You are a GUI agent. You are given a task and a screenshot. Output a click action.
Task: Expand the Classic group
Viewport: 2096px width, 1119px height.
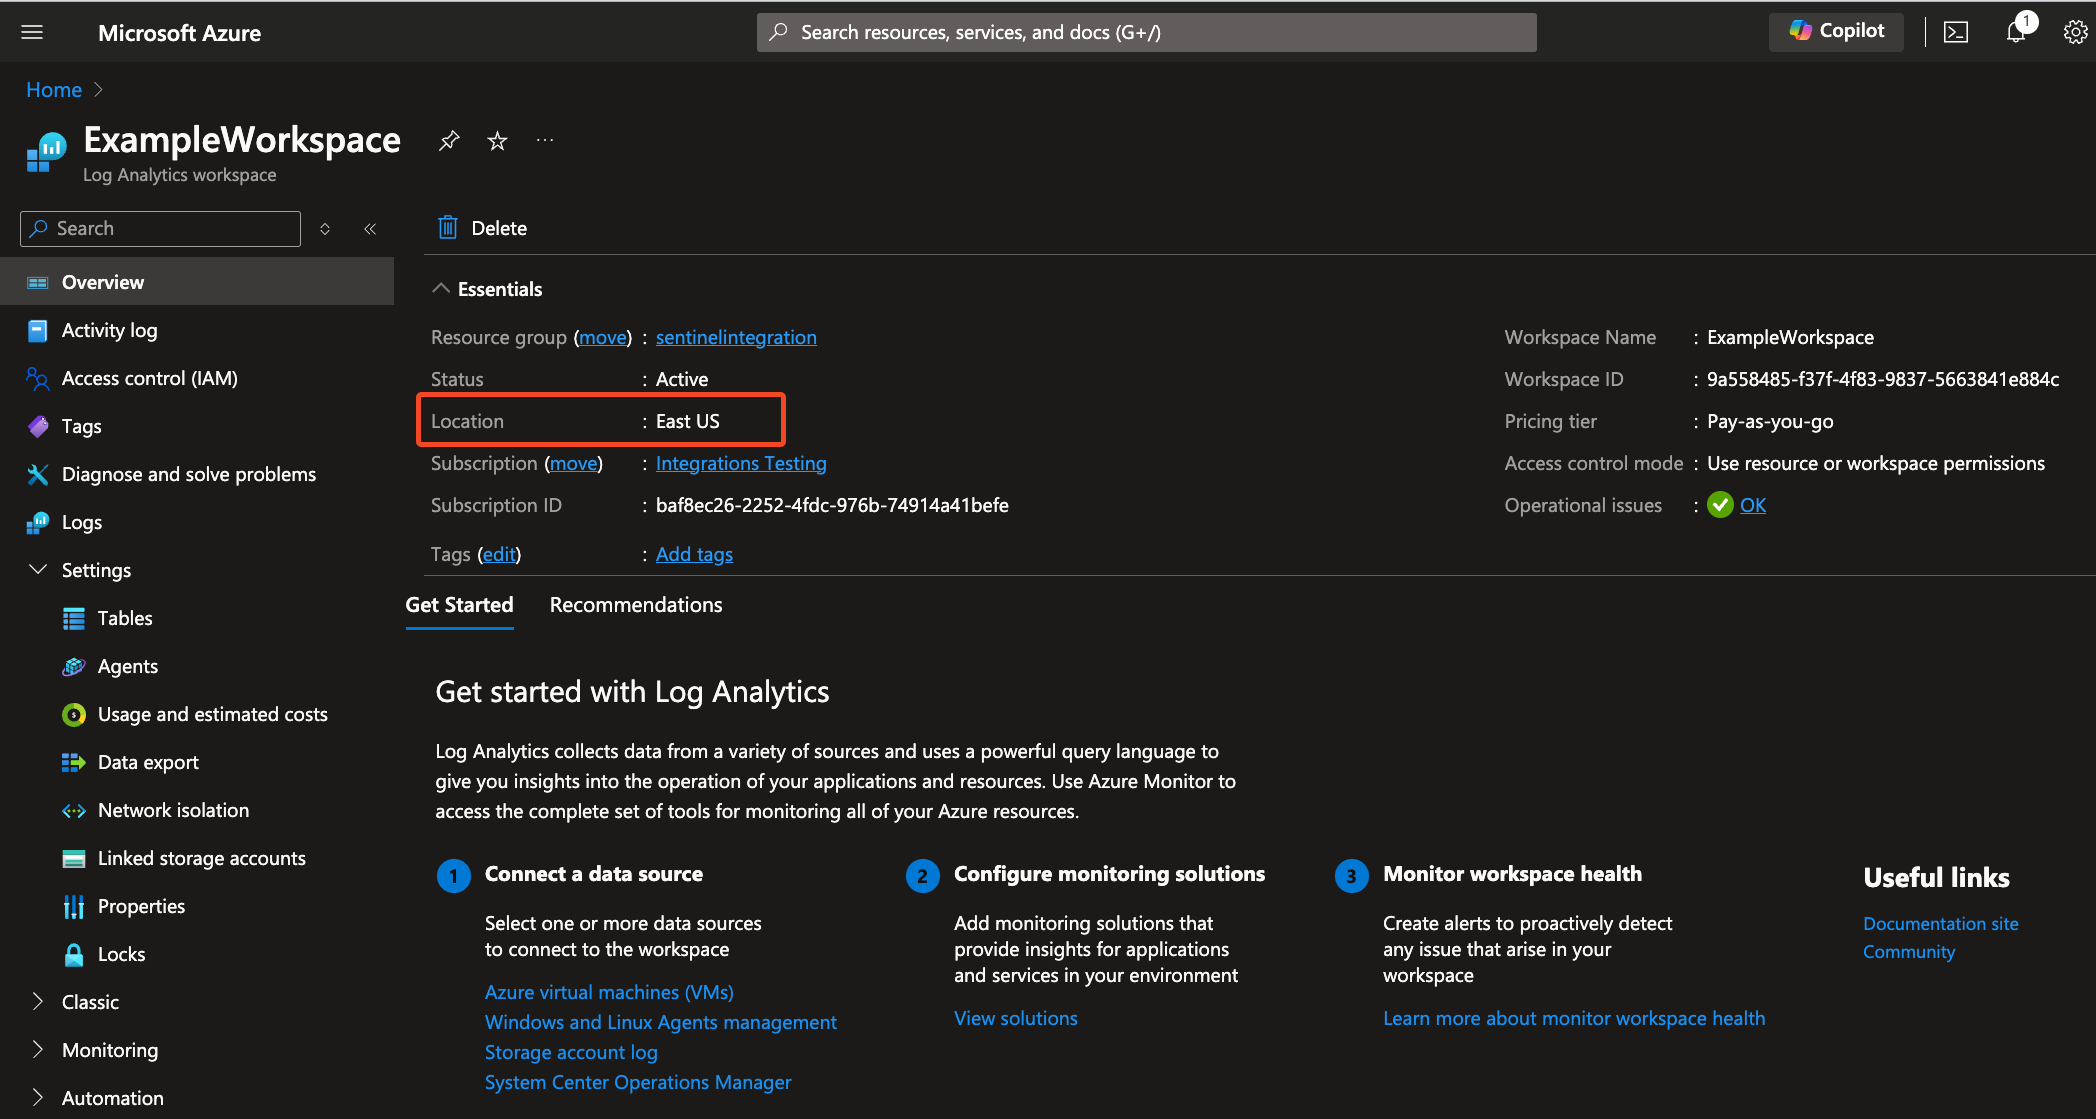pos(38,1001)
